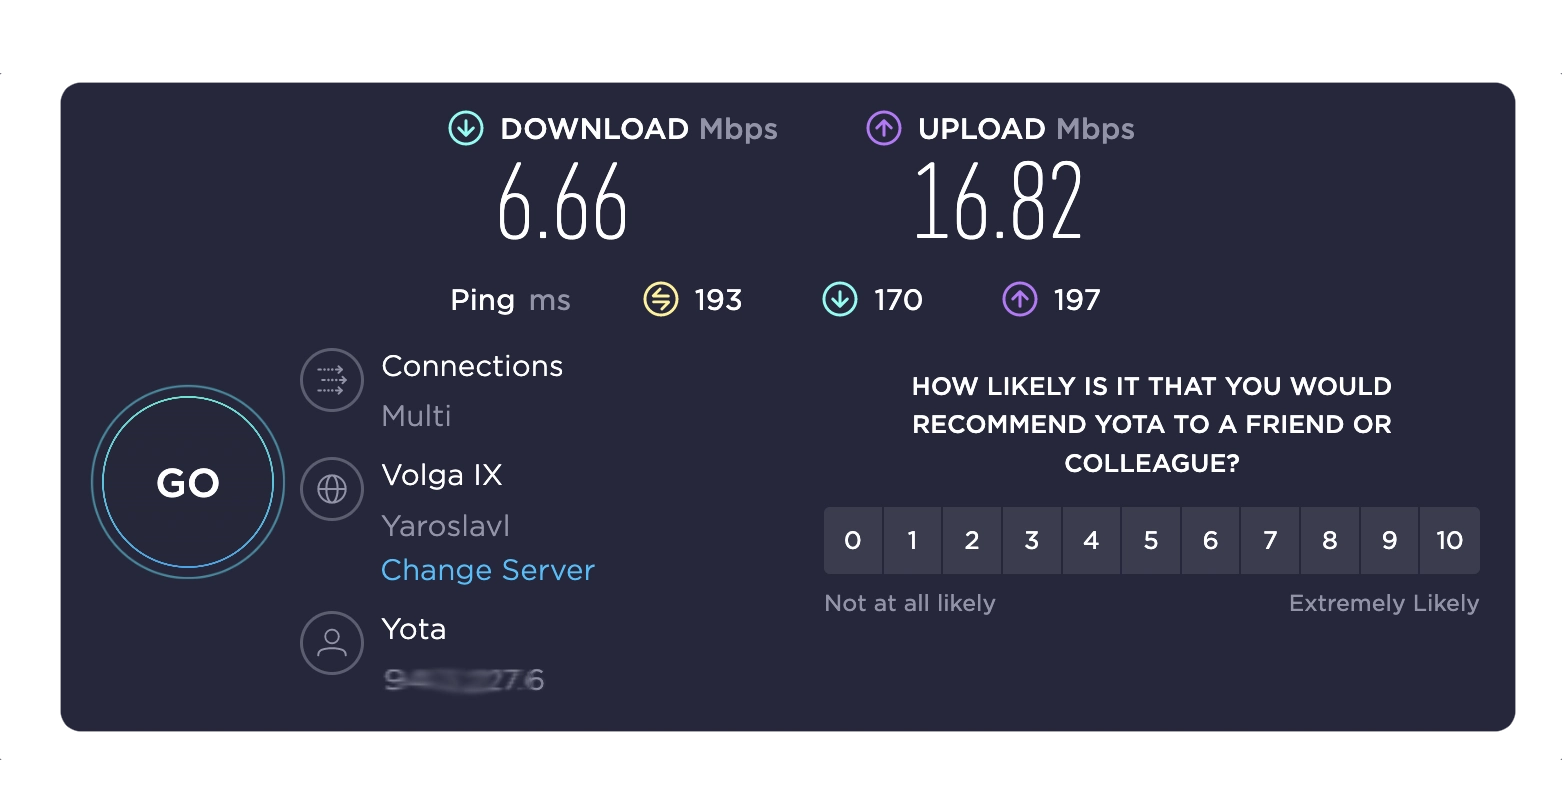Select rating 7 on the recommendation scale
The height and width of the screenshot is (802, 1562).
coord(1270,540)
